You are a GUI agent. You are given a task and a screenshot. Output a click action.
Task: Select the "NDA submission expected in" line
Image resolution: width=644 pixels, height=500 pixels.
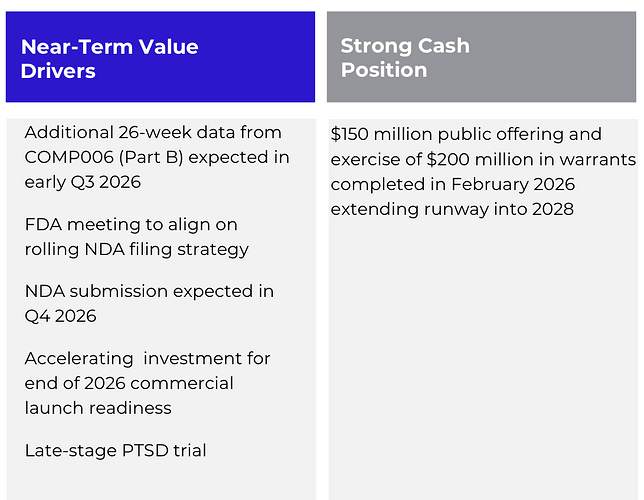click(149, 291)
